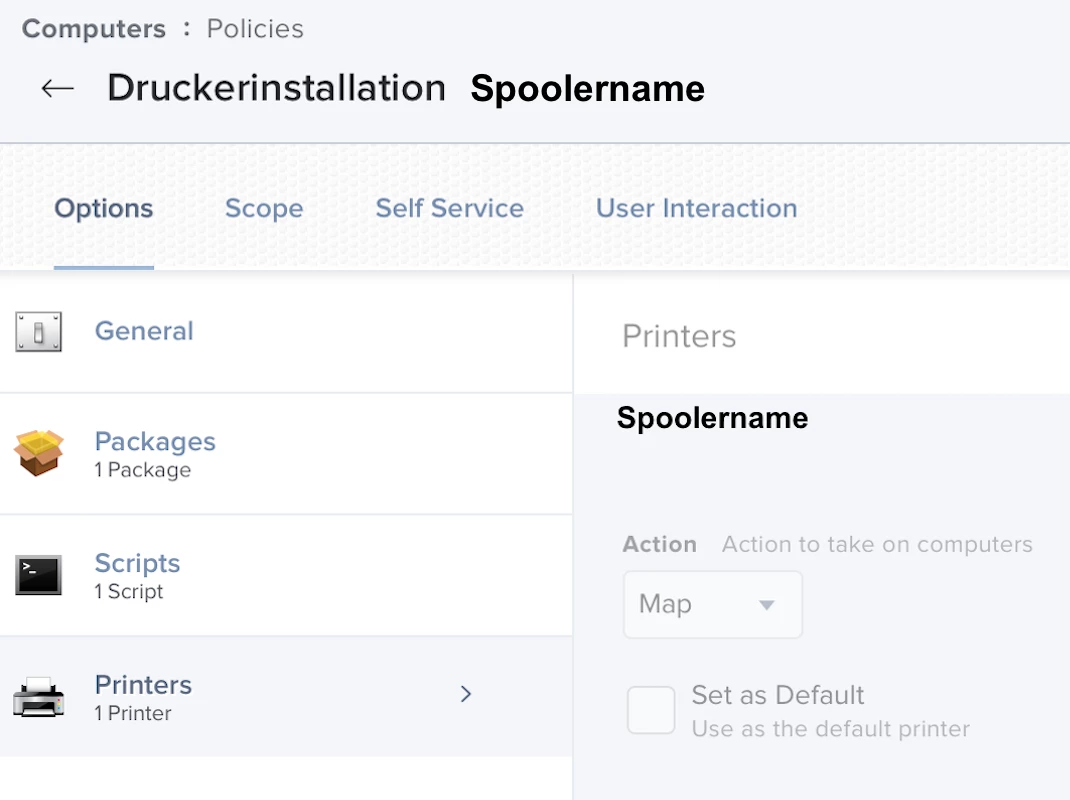Open the Action Map dropdown

(712, 605)
